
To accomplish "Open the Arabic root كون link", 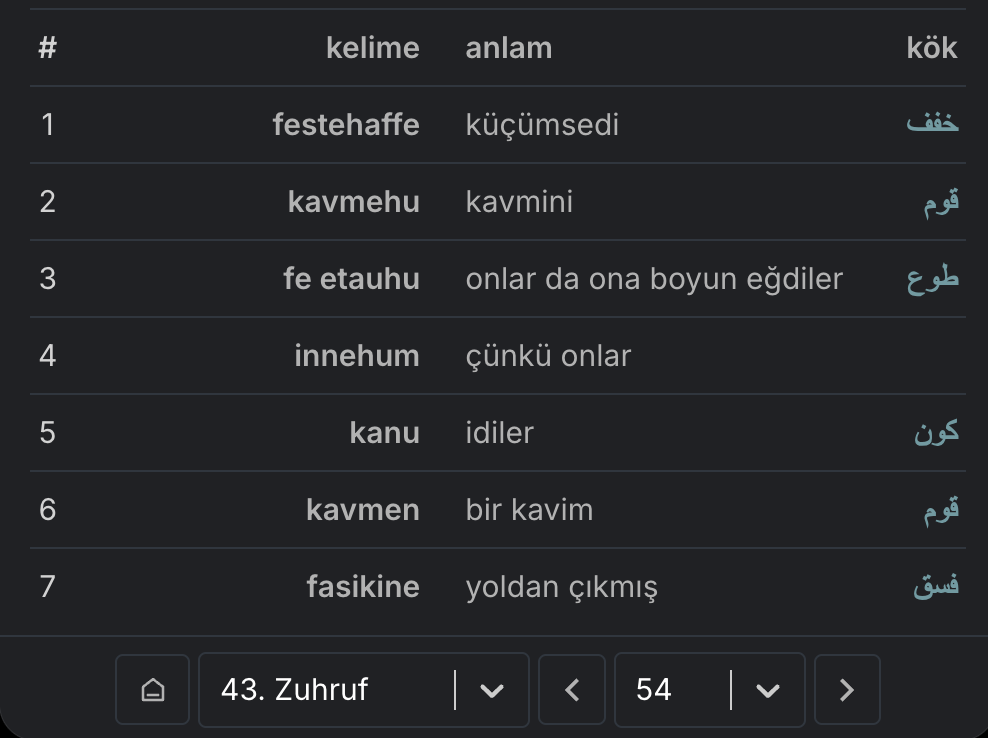I will point(936,433).
